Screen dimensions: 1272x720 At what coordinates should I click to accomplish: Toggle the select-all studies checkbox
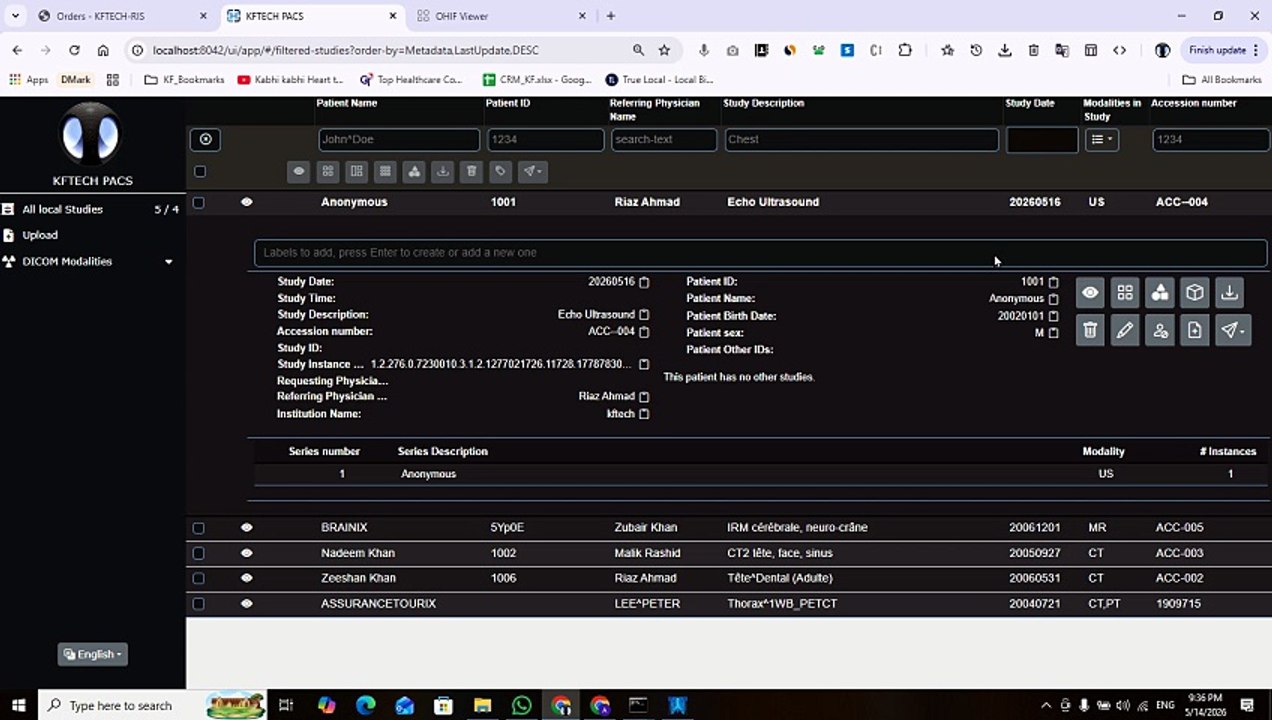pos(200,171)
